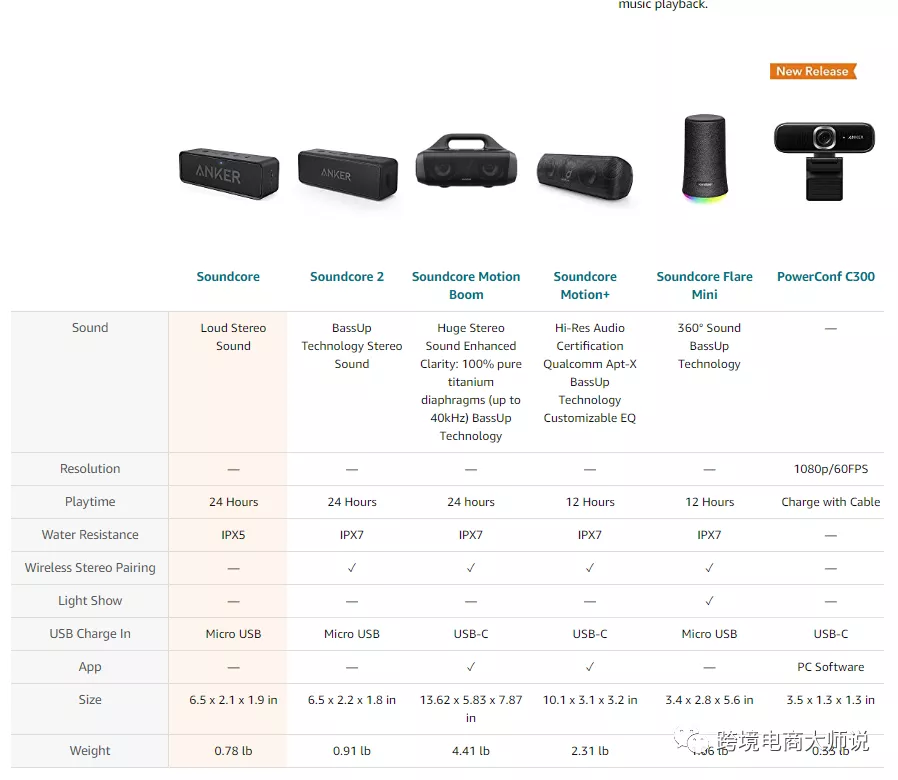Click the 2.31 lb weight value
The height and width of the screenshot is (780, 898).
[x=590, y=751]
